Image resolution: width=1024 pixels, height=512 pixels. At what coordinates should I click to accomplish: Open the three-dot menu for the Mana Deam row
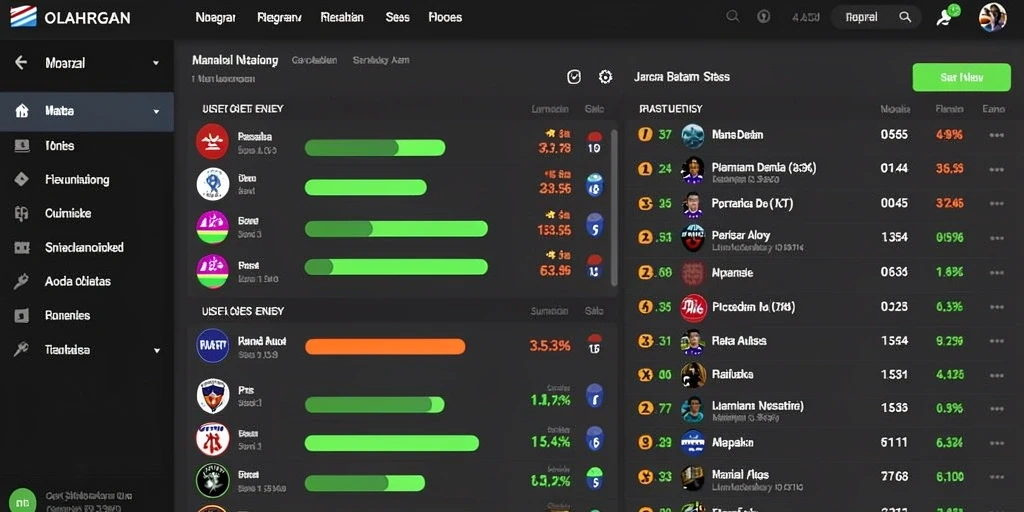coord(997,135)
